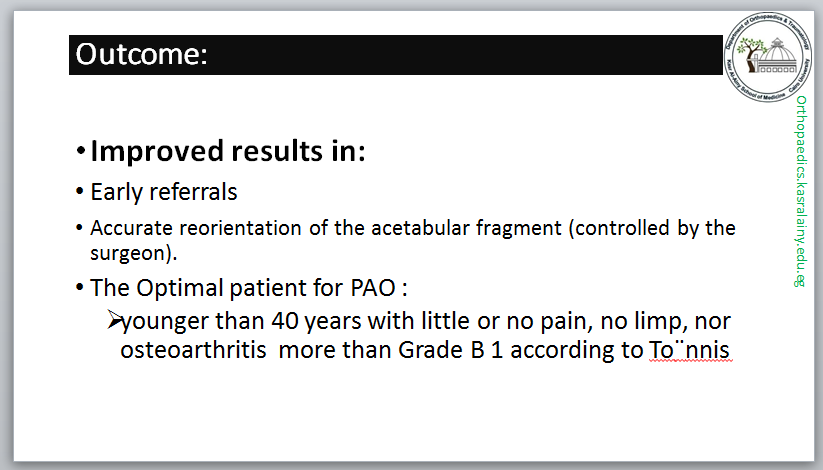Select the 'Improved results in:' heading
The width and height of the screenshot is (823, 470).
pos(228,152)
